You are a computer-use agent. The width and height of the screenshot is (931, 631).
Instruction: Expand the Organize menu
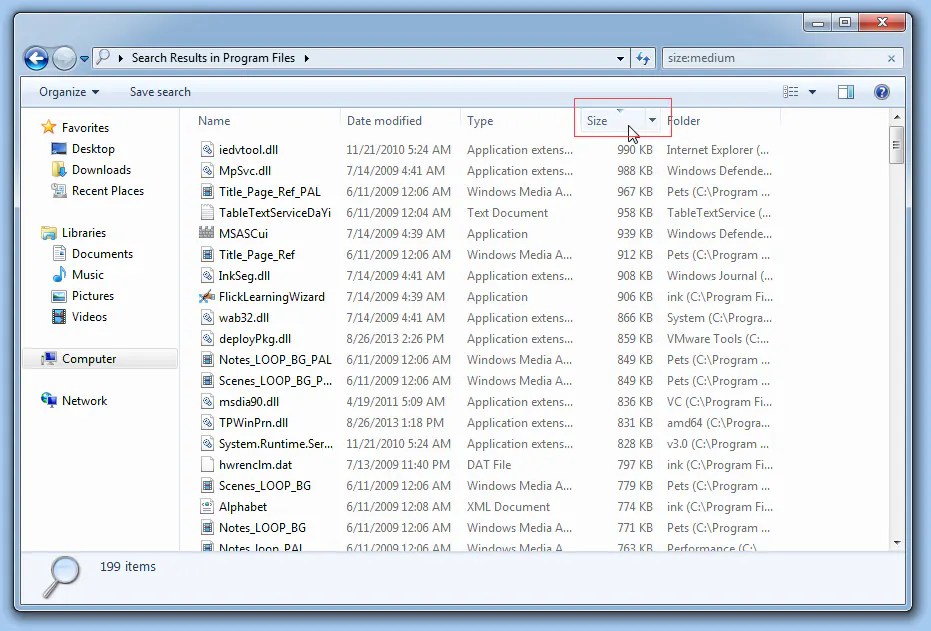pyautogui.click(x=66, y=91)
